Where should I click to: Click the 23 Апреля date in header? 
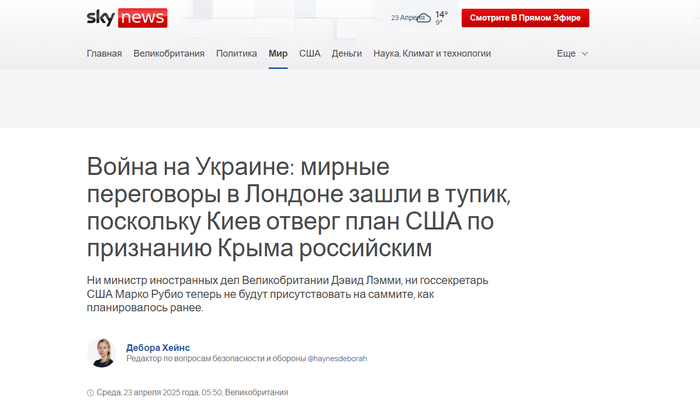402,18
